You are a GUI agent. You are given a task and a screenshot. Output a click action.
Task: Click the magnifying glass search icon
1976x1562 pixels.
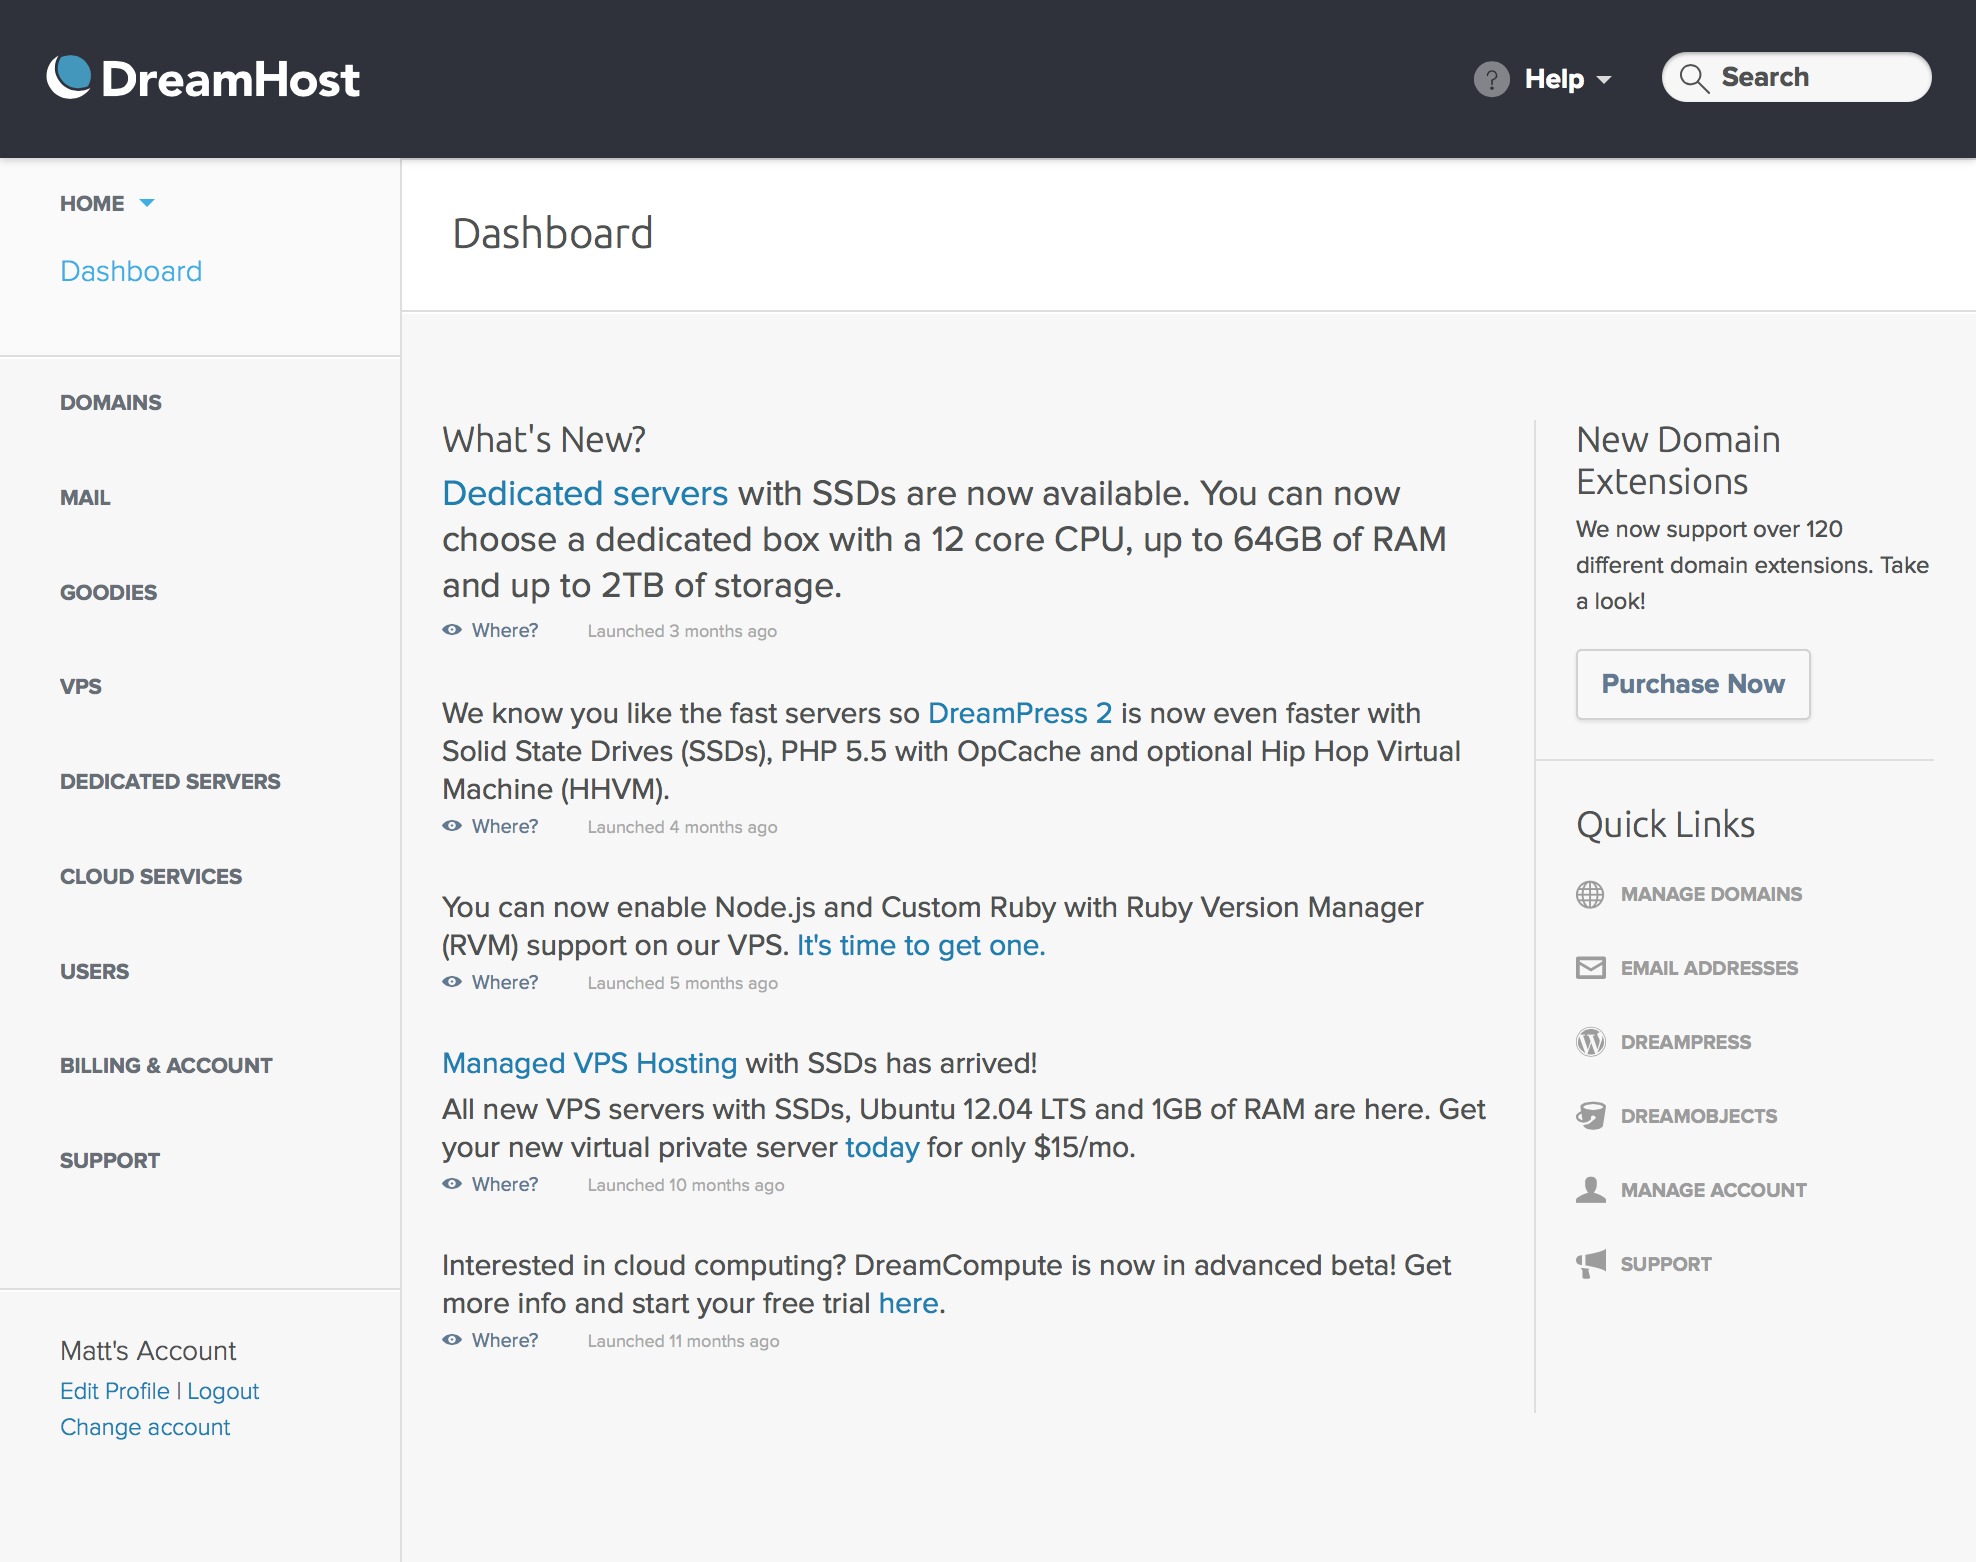[1693, 78]
